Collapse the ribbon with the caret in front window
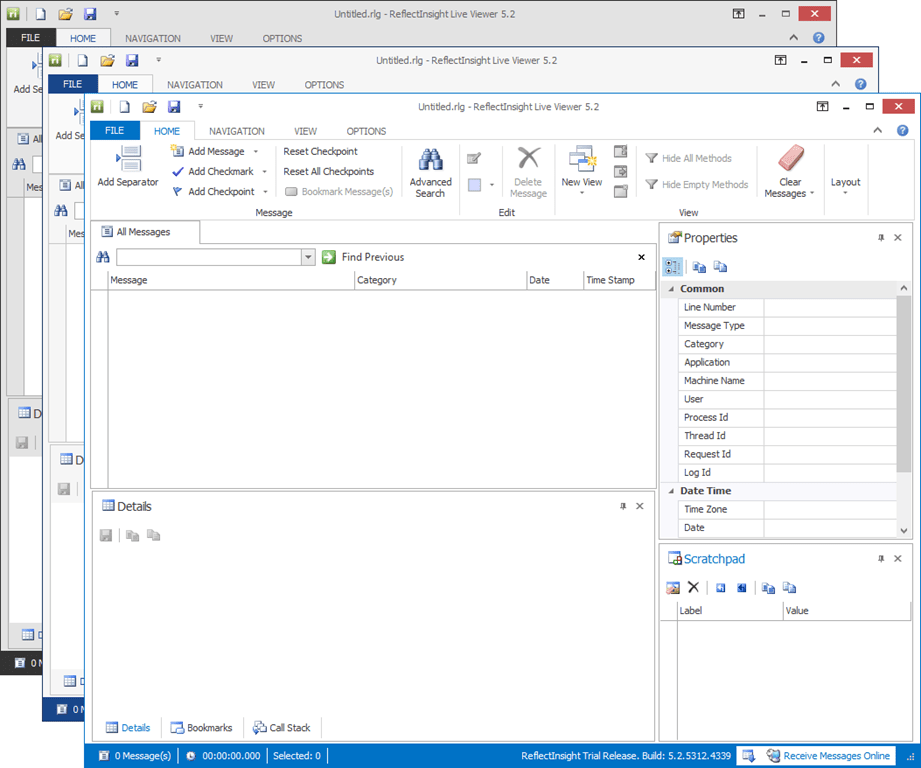The image size is (921, 768). [878, 130]
